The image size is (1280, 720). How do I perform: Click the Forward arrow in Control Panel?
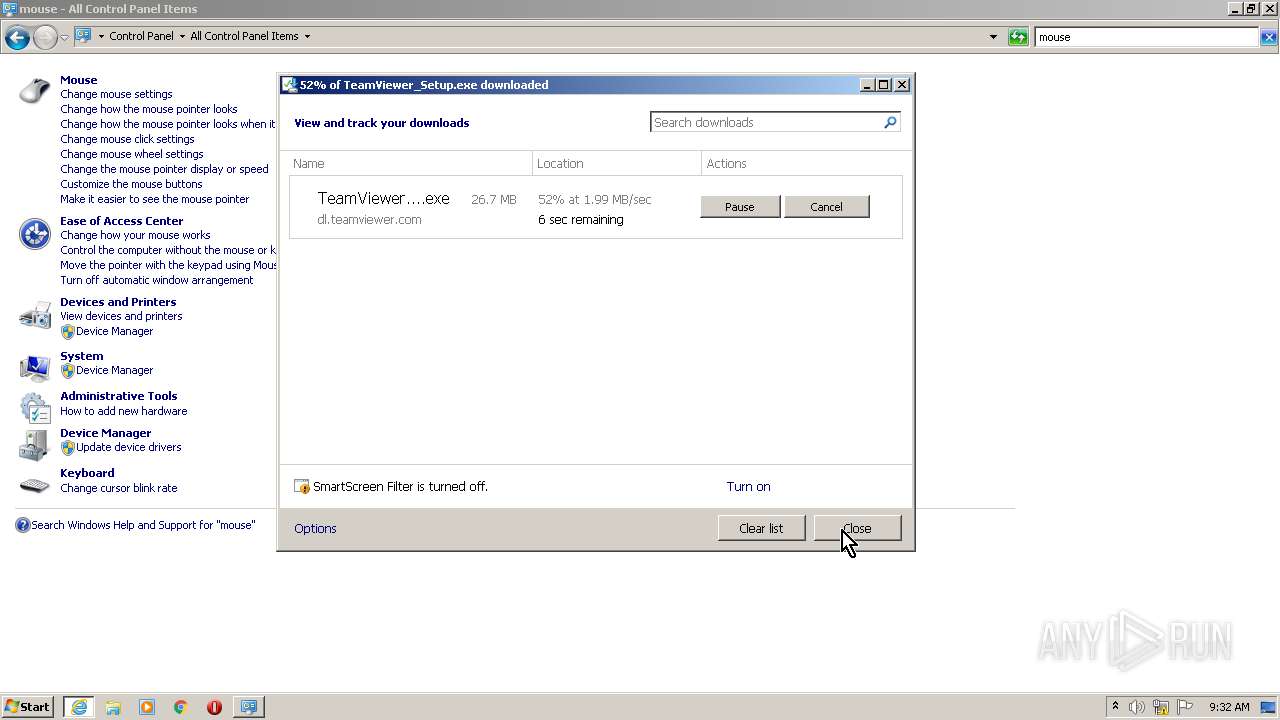tap(45, 38)
